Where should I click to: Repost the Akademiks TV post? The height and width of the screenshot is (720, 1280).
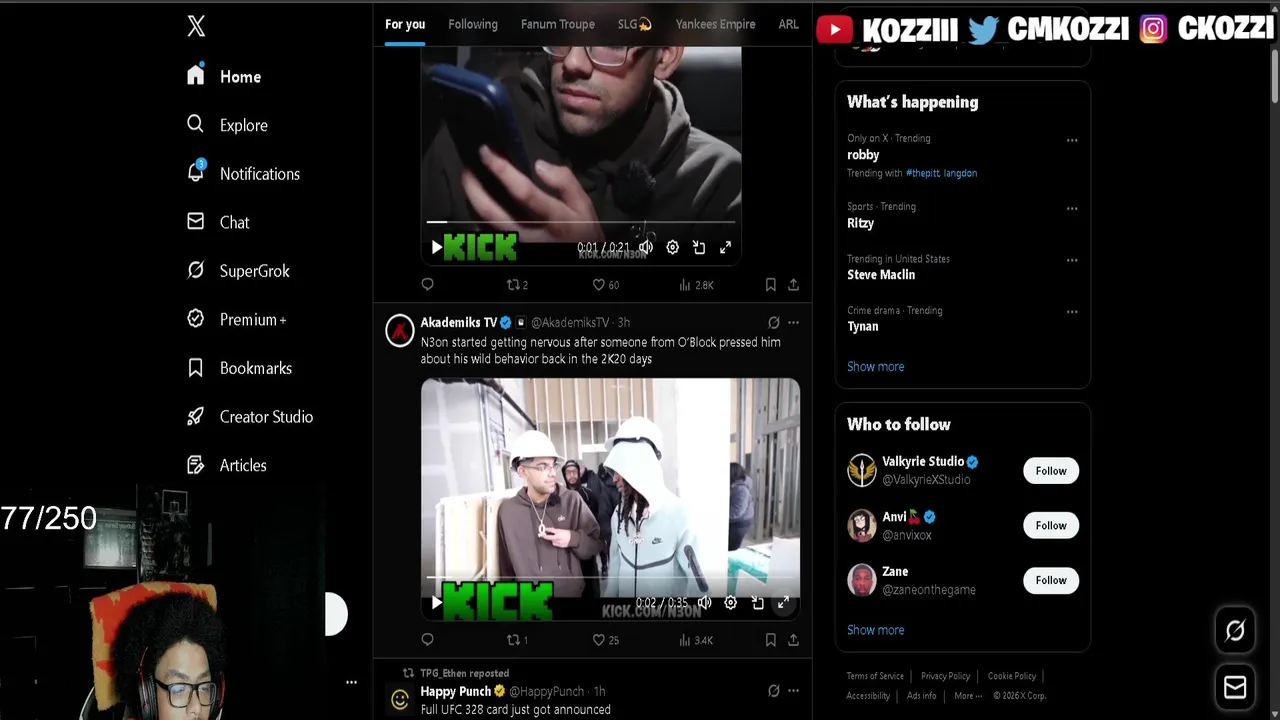517,640
